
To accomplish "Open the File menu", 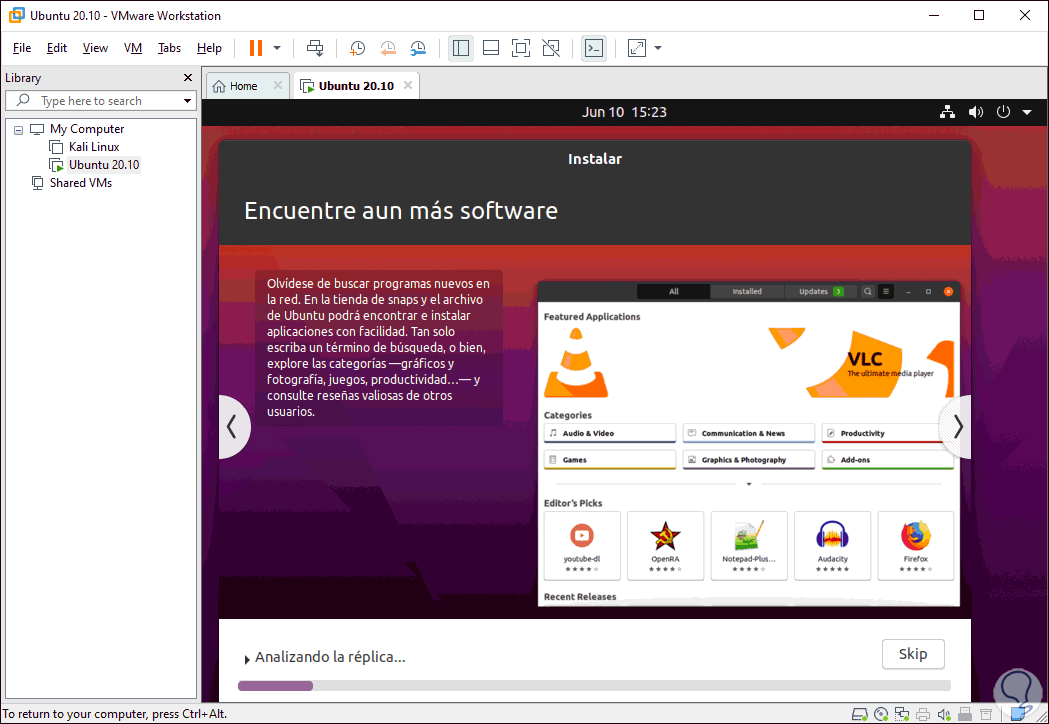I will coord(21,48).
